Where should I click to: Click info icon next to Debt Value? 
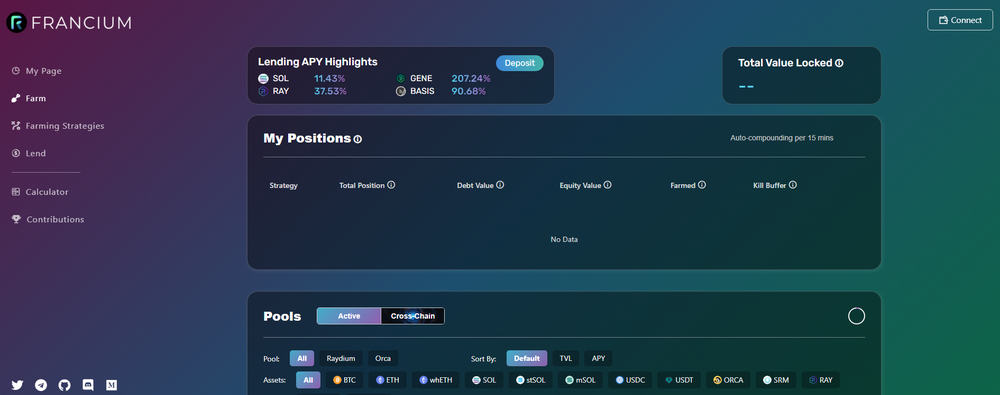500,185
